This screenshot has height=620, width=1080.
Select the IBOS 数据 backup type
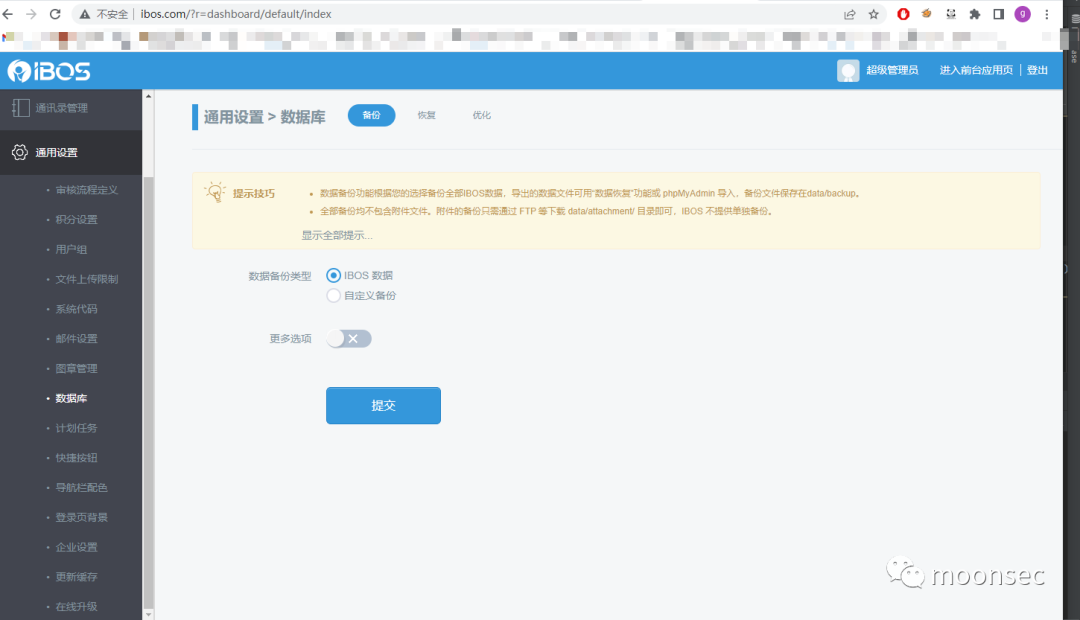coord(334,276)
